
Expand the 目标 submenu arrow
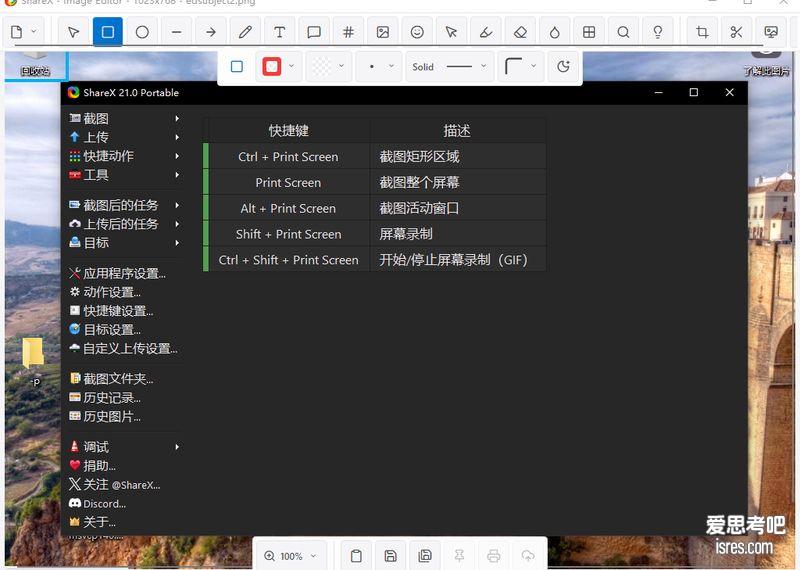[177, 243]
